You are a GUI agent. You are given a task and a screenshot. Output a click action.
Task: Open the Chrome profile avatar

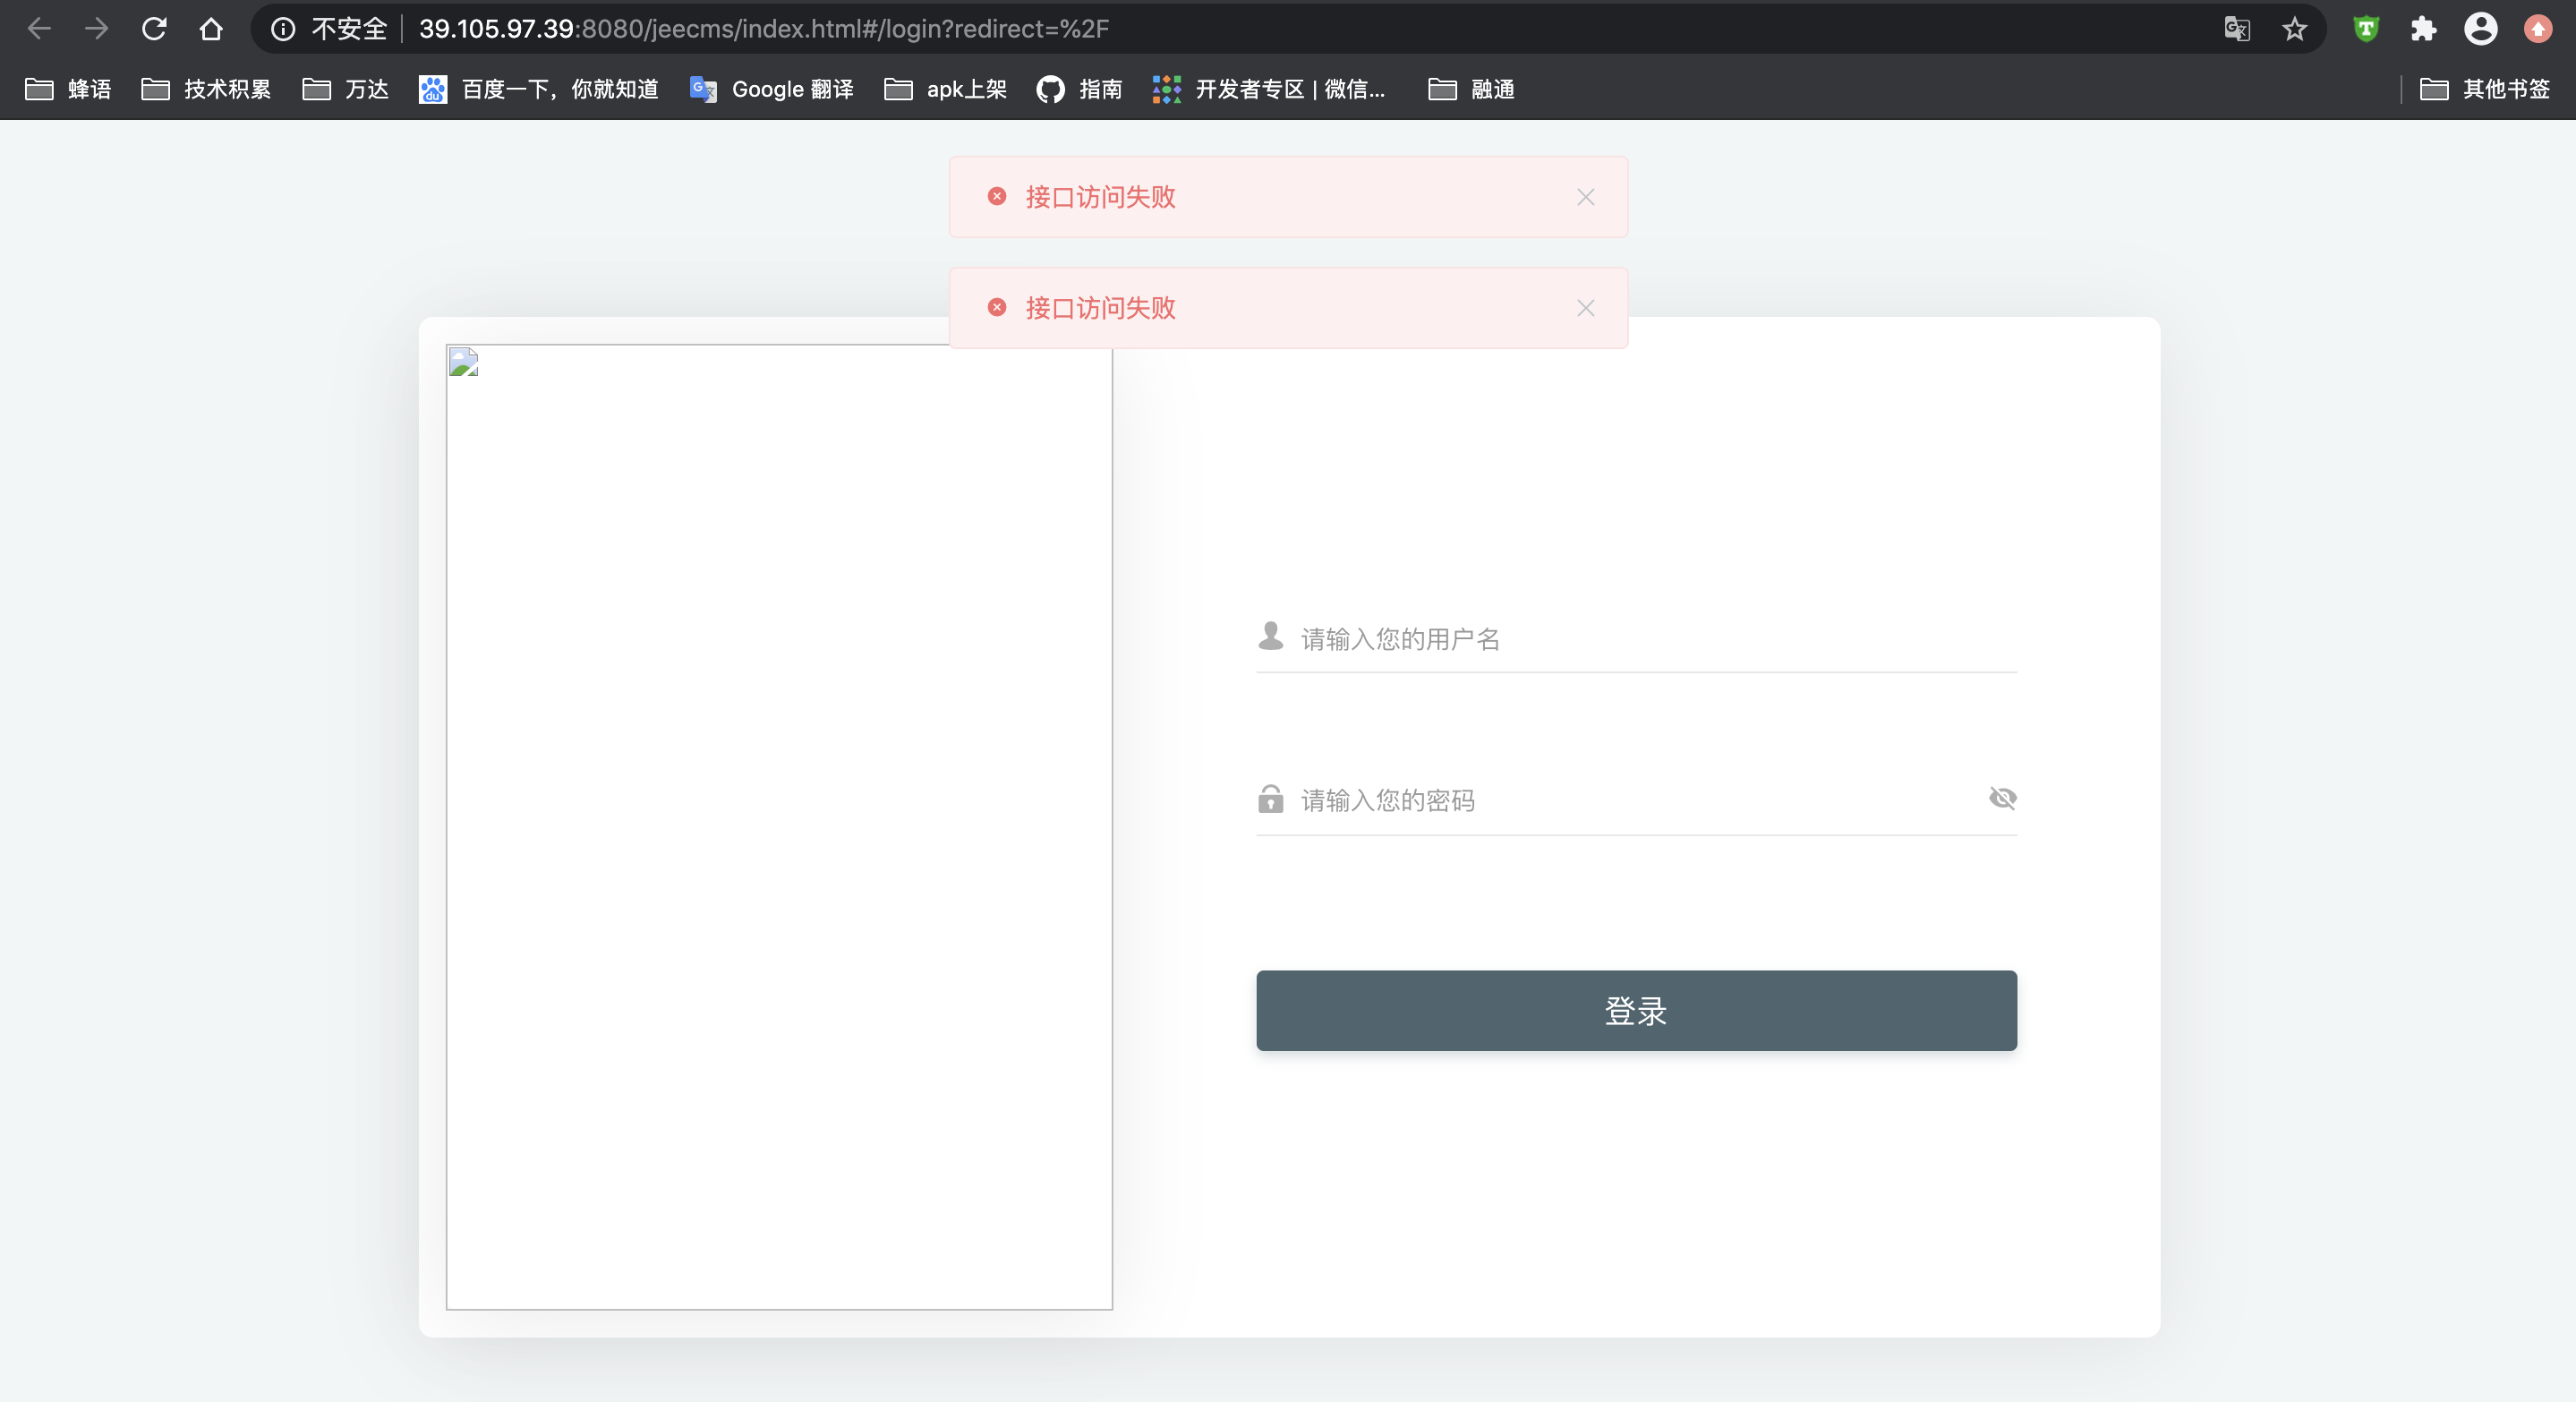2480,29
